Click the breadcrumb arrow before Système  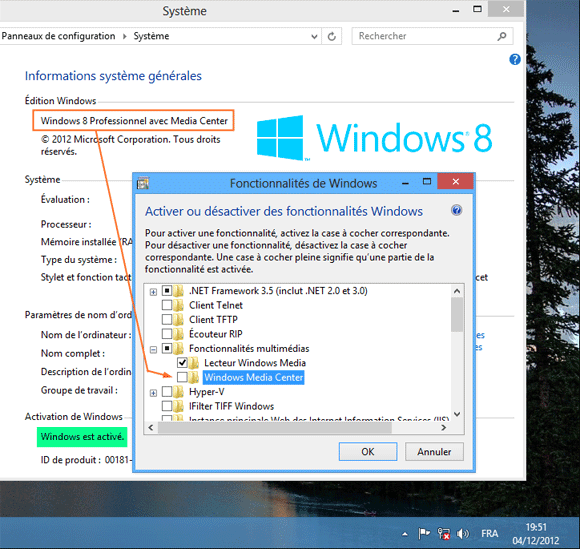[x=125, y=36]
